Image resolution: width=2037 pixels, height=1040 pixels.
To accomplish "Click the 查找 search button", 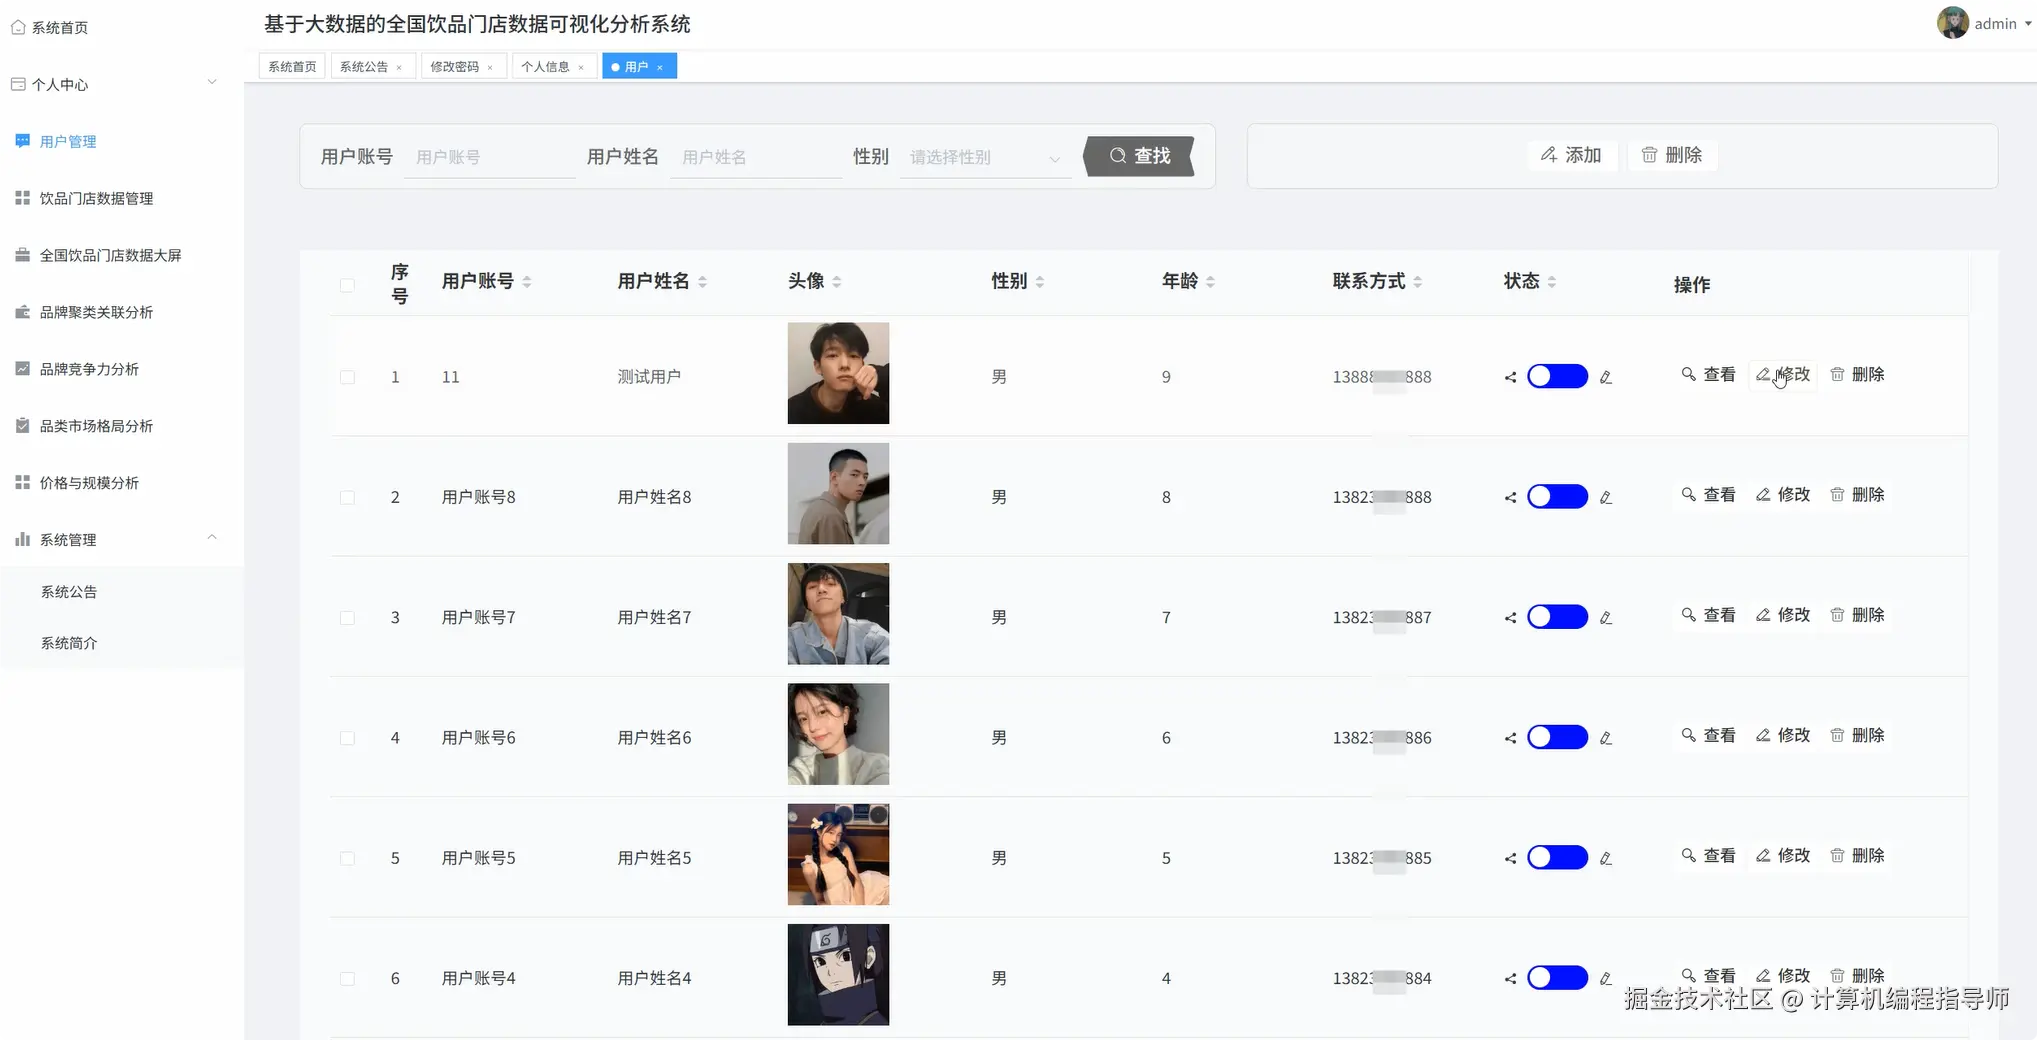I will (1139, 156).
